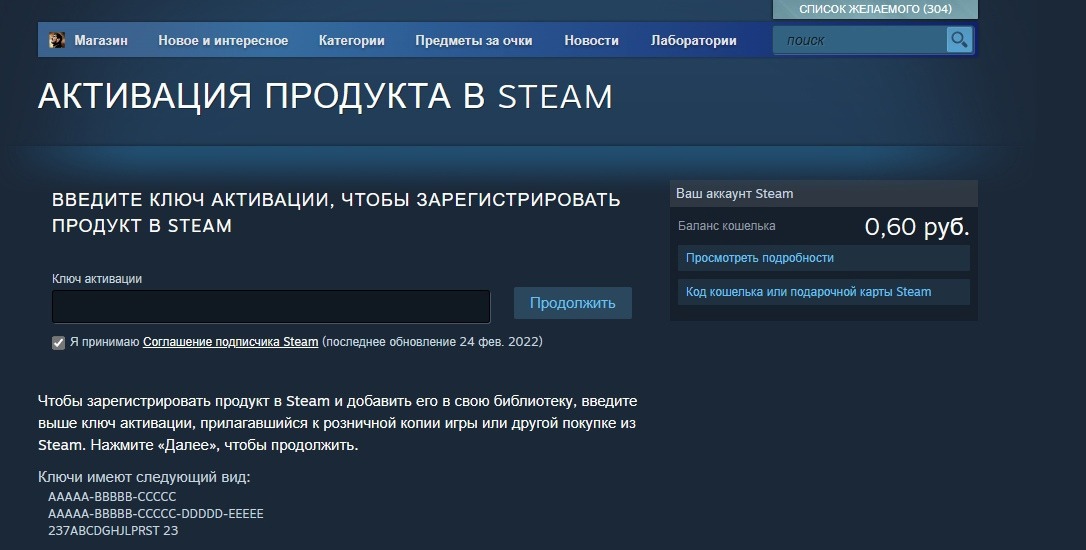Open the Магазин menu
1086x550 pixels.
(101, 40)
